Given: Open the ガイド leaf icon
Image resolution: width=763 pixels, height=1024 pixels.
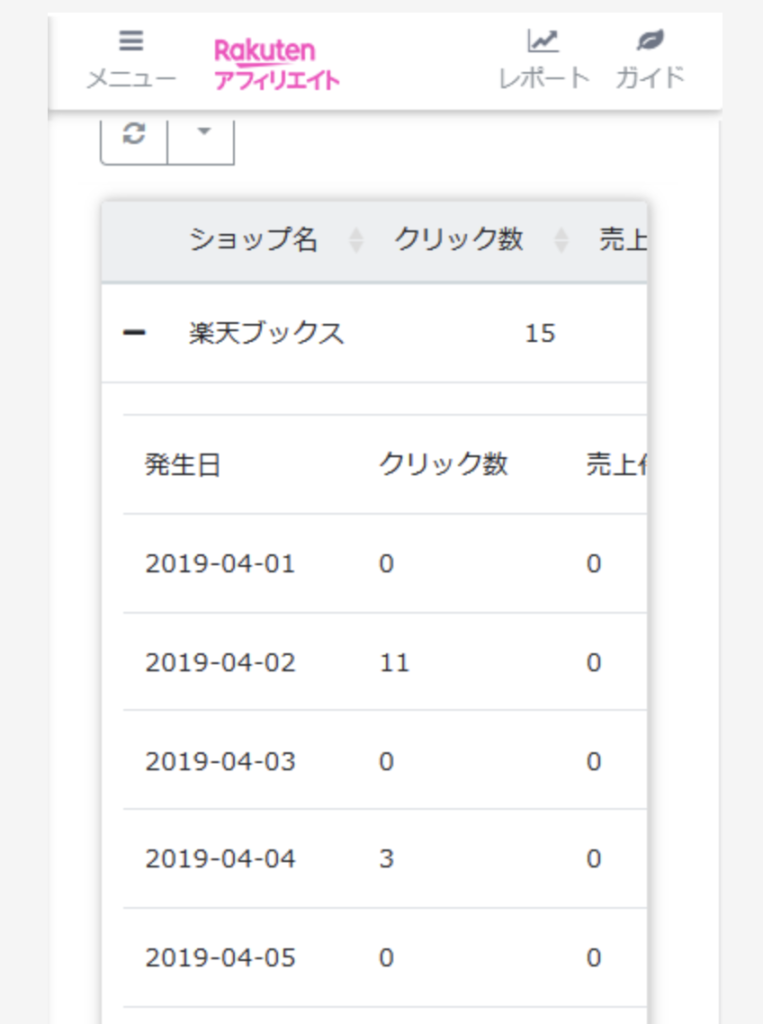Looking at the screenshot, I should [650, 40].
